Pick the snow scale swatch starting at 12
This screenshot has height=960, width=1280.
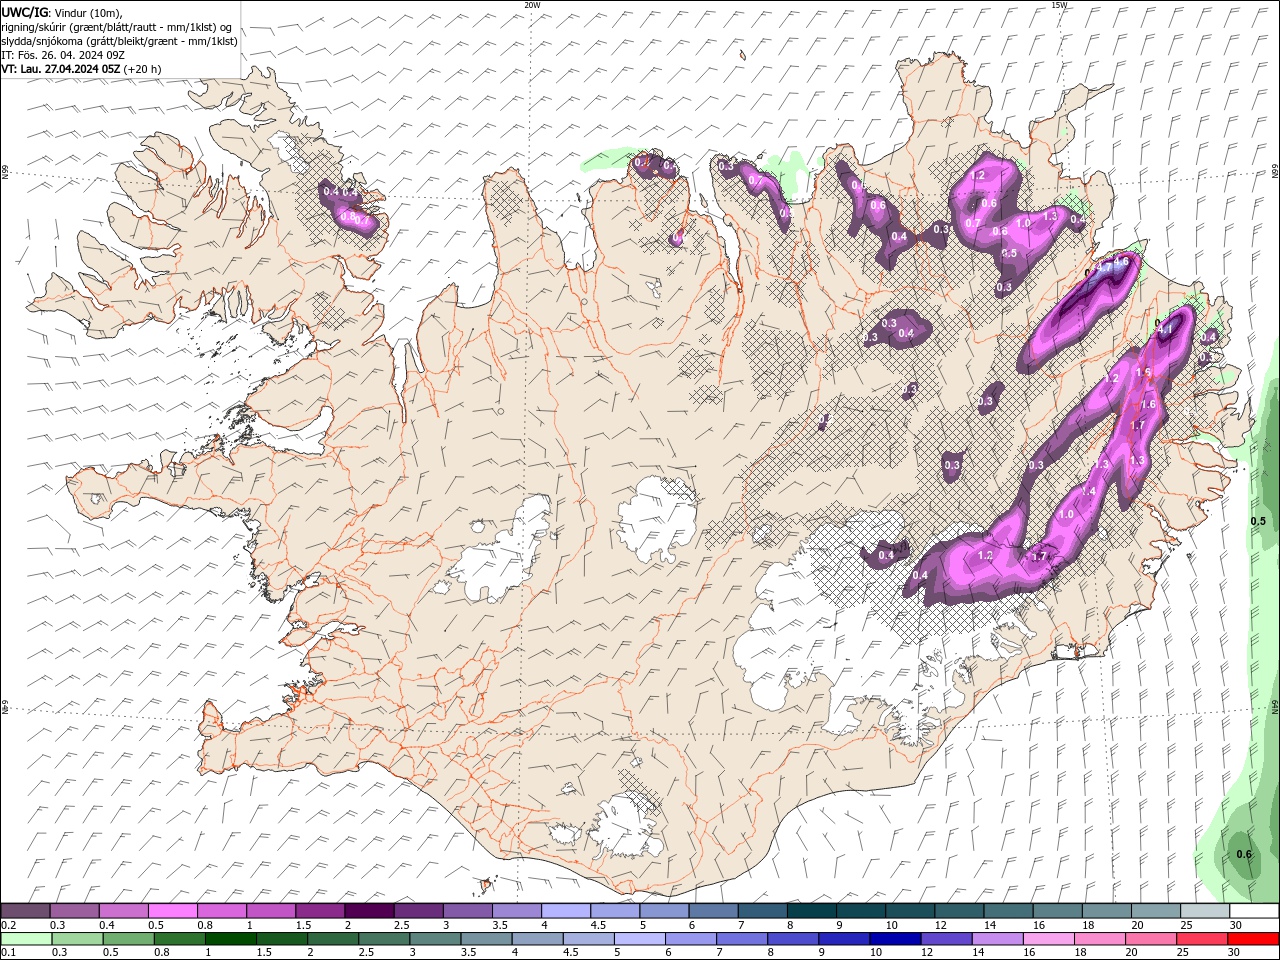point(959,911)
